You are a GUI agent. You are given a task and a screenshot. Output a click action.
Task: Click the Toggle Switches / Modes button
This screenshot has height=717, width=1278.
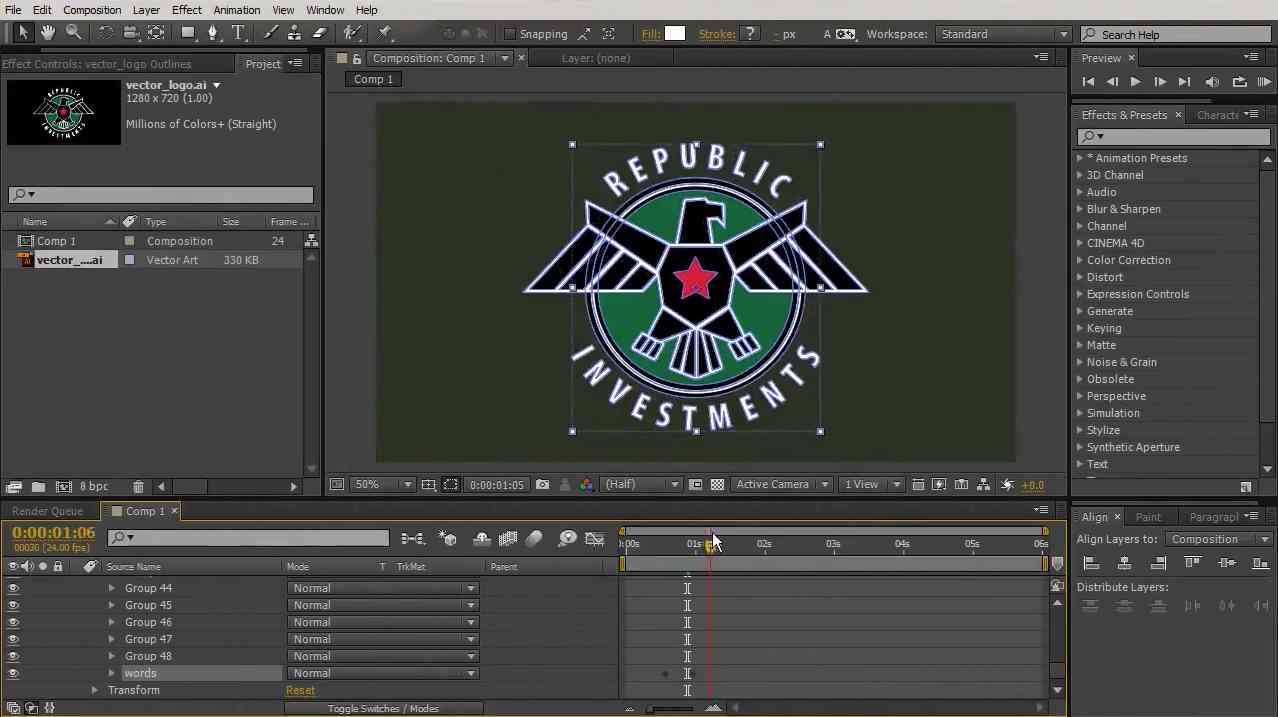(383, 708)
